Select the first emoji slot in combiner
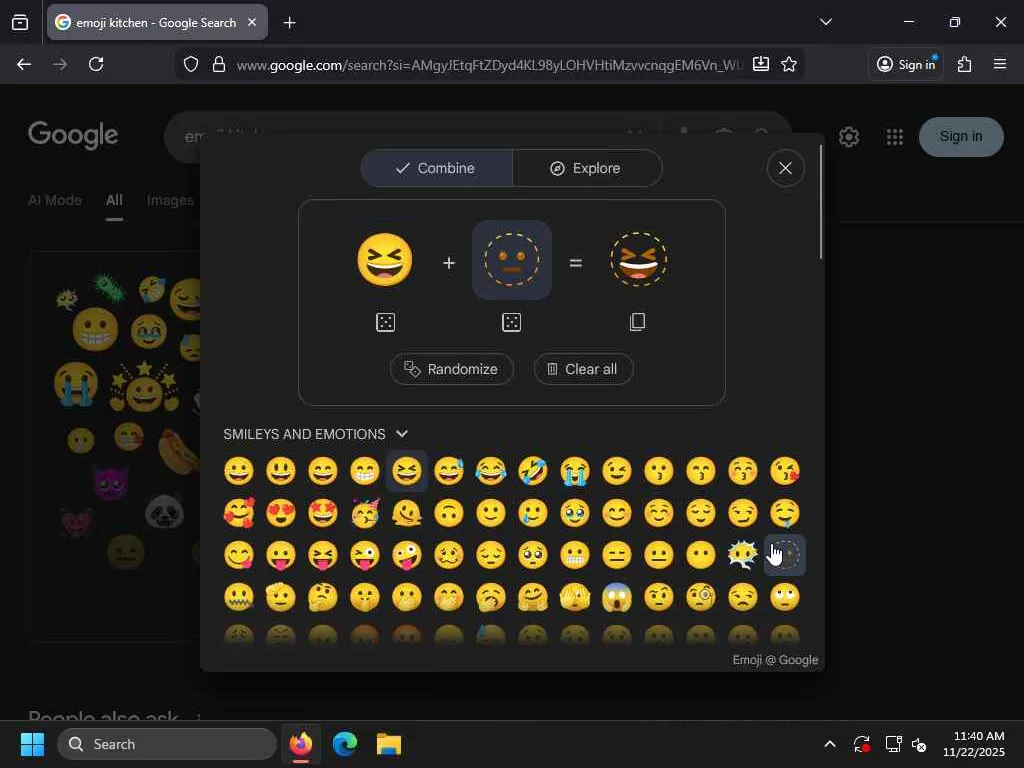This screenshot has height=768, width=1024. (x=385, y=260)
